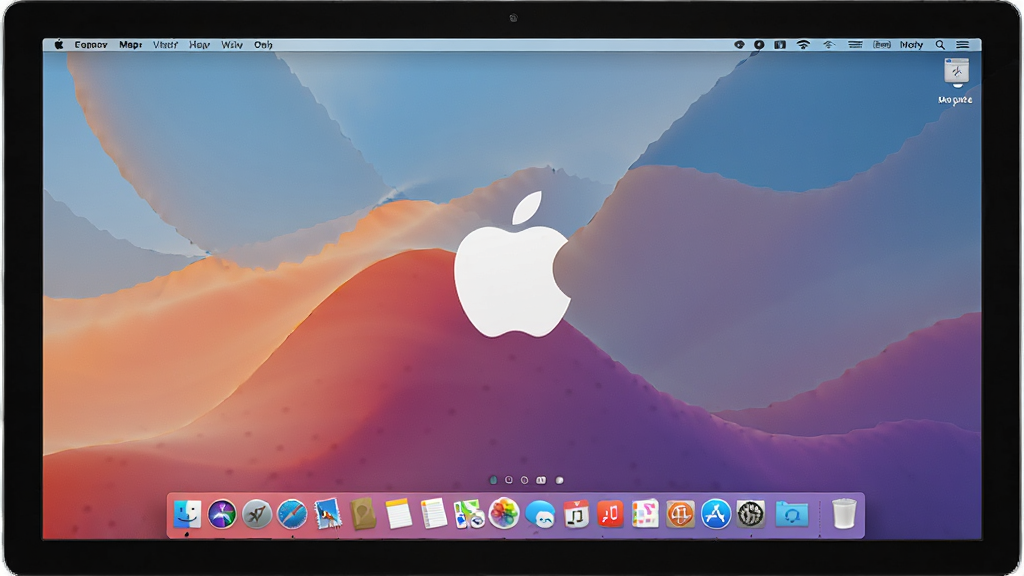The image size is (1024, 576).
Task: Open the blue Messages bubble icon
Action: (540, 515)
